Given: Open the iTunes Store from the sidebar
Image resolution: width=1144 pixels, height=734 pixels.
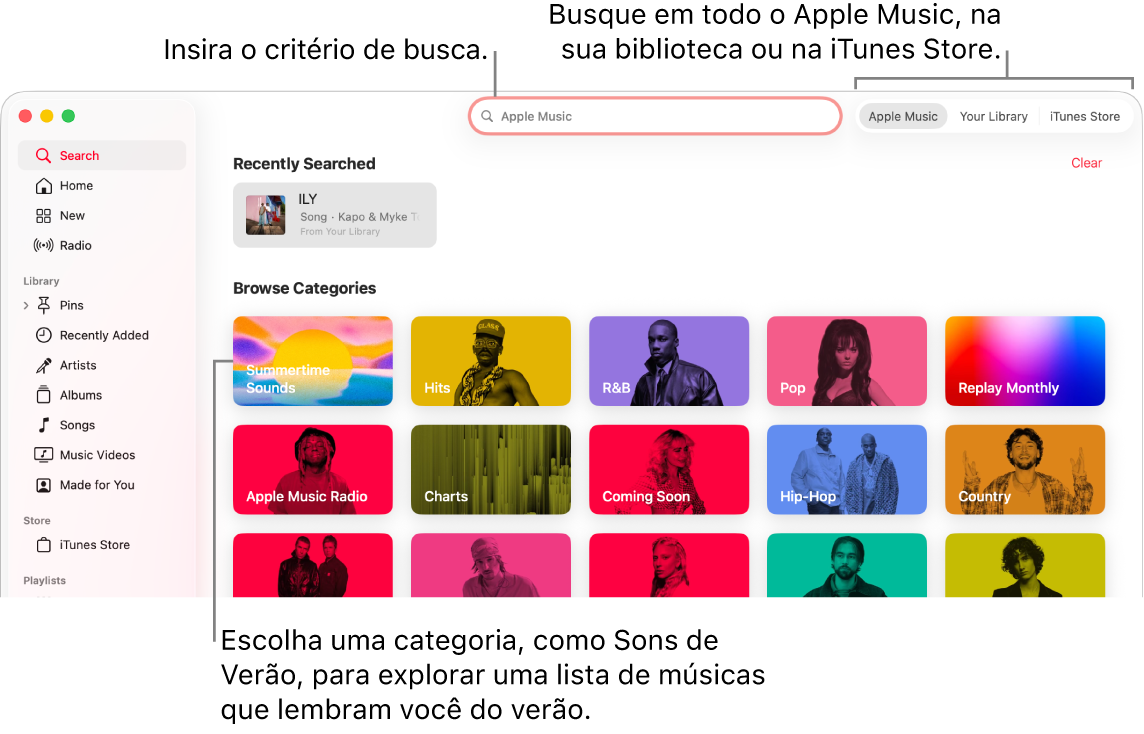Looking at the screenshot, I should (x=92, y=544).
